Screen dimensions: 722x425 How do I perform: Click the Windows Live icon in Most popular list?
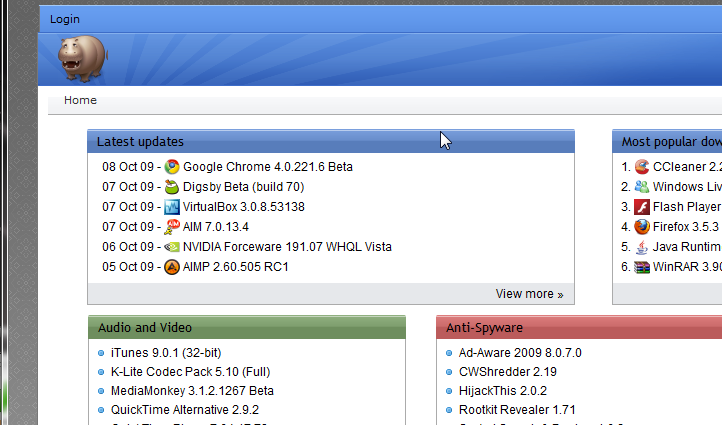(642, 186)
